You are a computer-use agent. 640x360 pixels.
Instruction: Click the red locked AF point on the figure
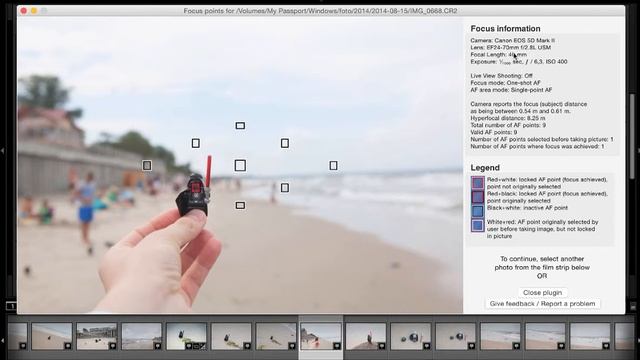click(196, 187)
